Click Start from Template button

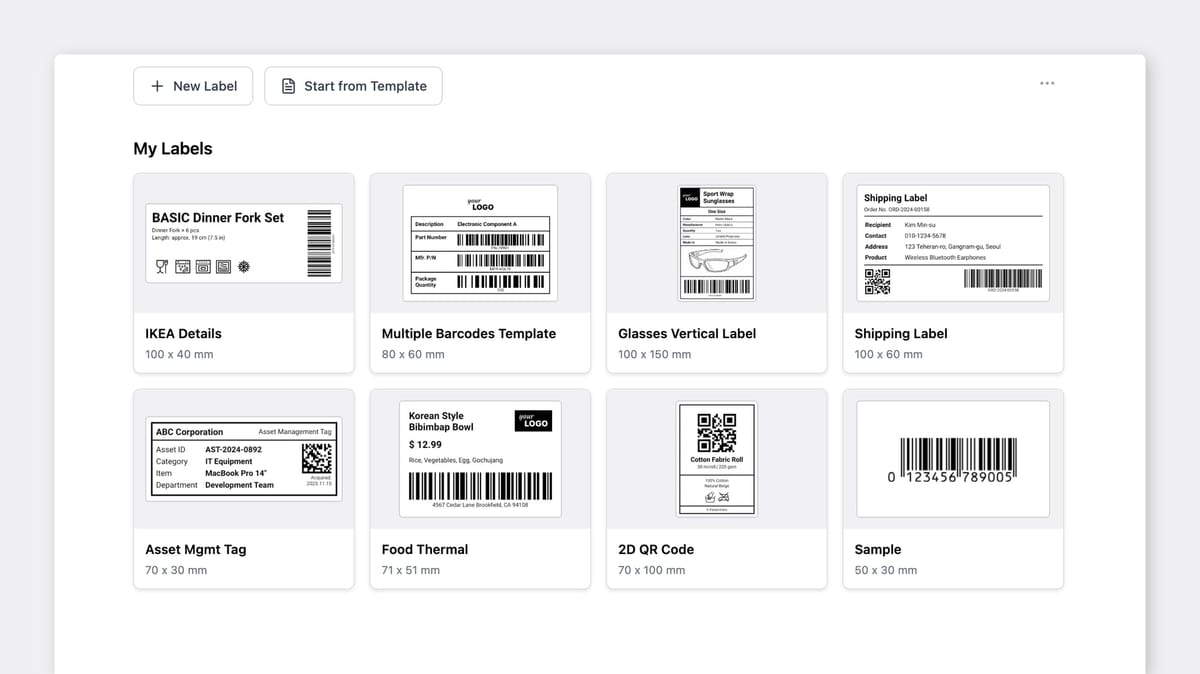353,86
